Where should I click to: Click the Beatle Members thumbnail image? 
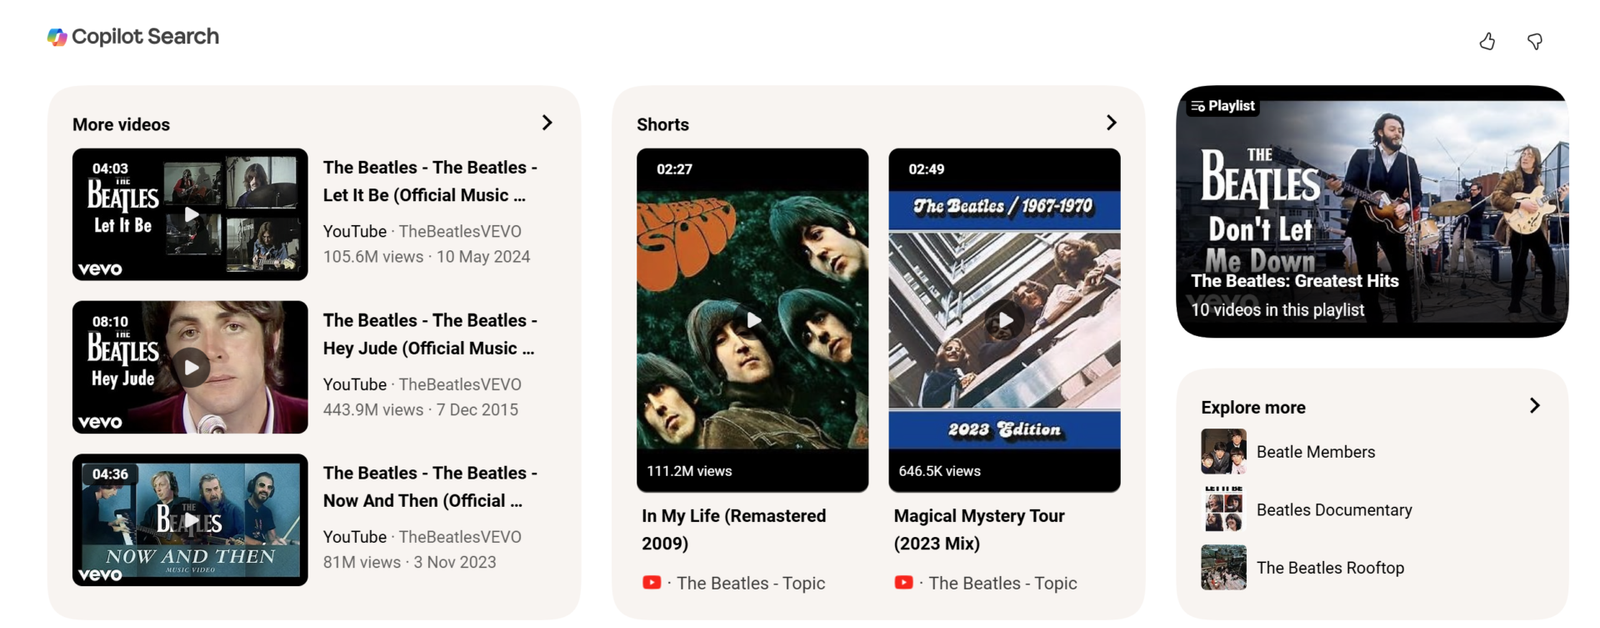1223,452
